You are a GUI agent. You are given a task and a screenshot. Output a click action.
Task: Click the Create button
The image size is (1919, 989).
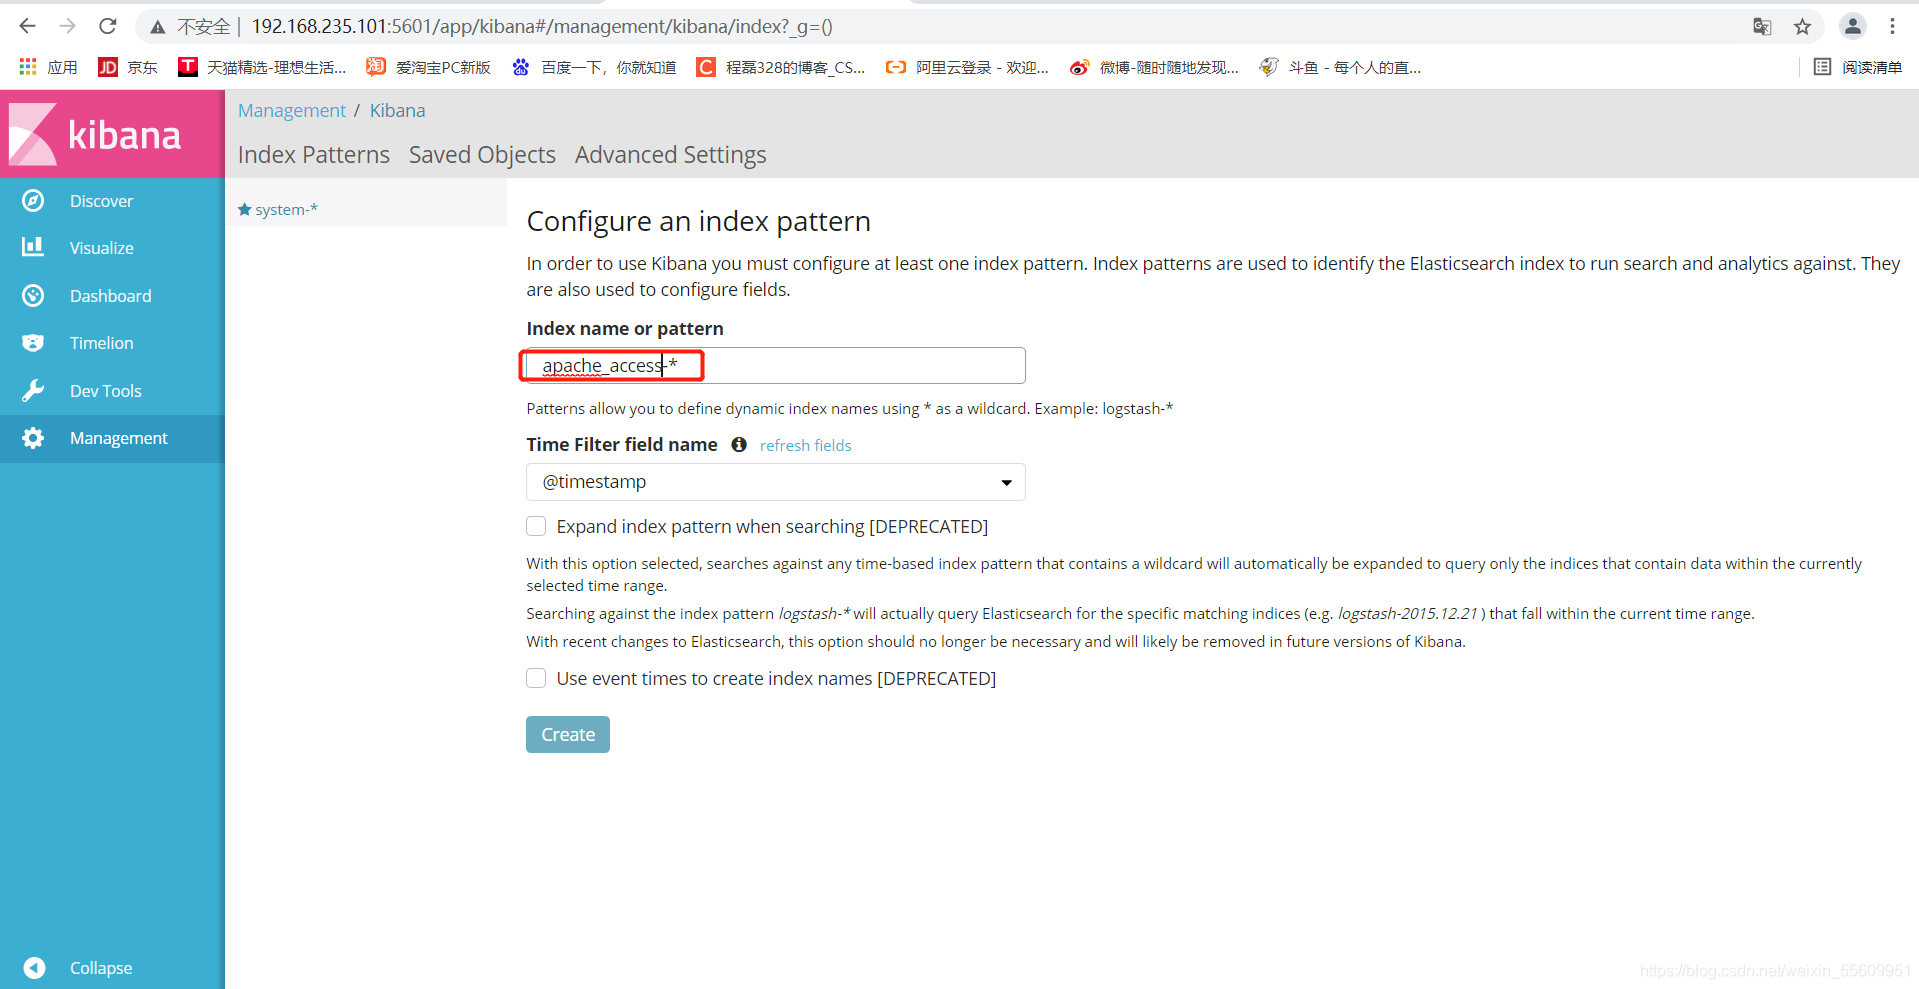pos(568,734)
